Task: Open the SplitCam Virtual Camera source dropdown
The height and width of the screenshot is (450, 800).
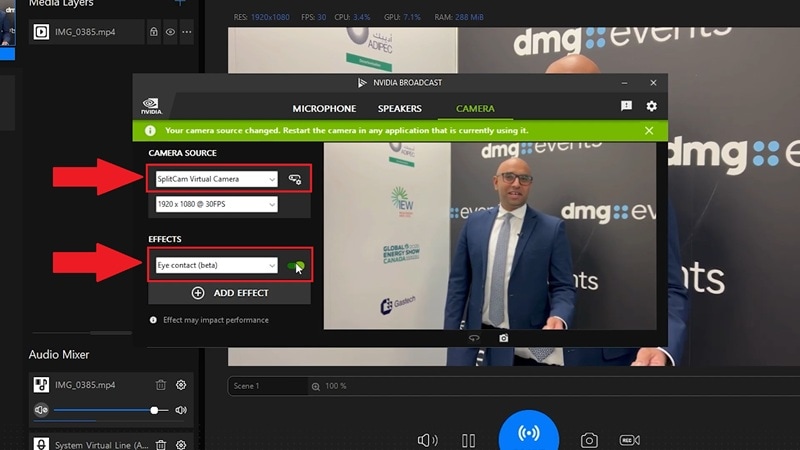Action: click(217, 179)
